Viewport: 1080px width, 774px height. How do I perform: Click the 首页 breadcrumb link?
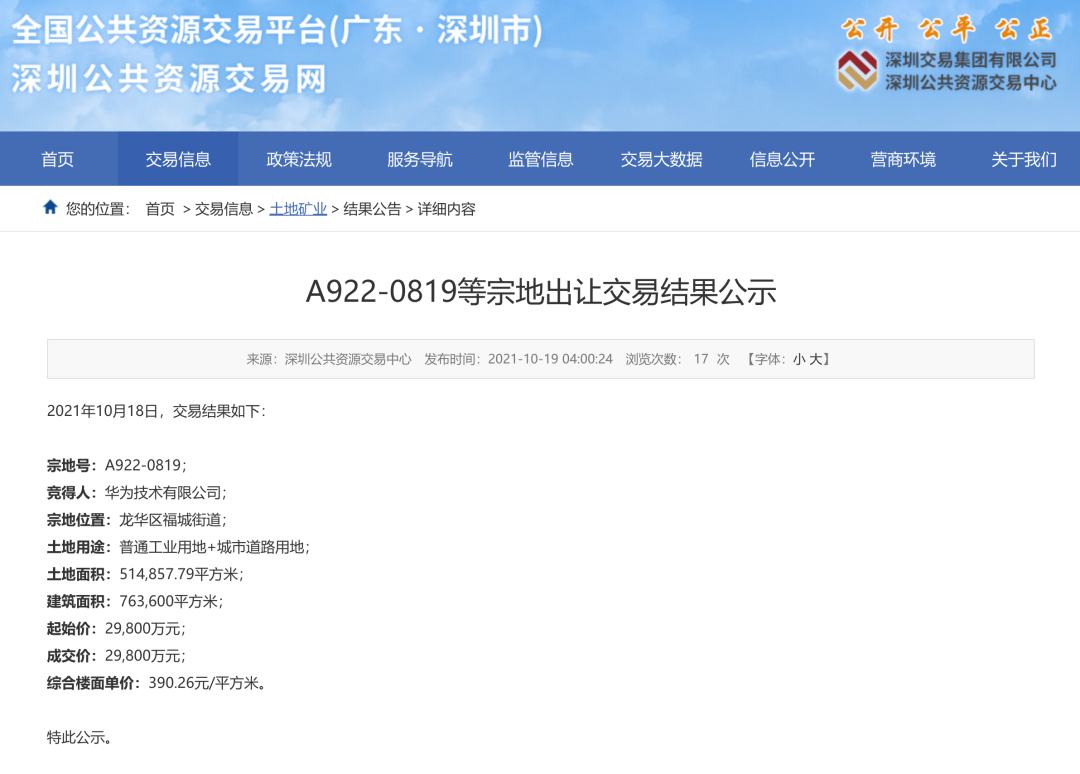[160, 209]
